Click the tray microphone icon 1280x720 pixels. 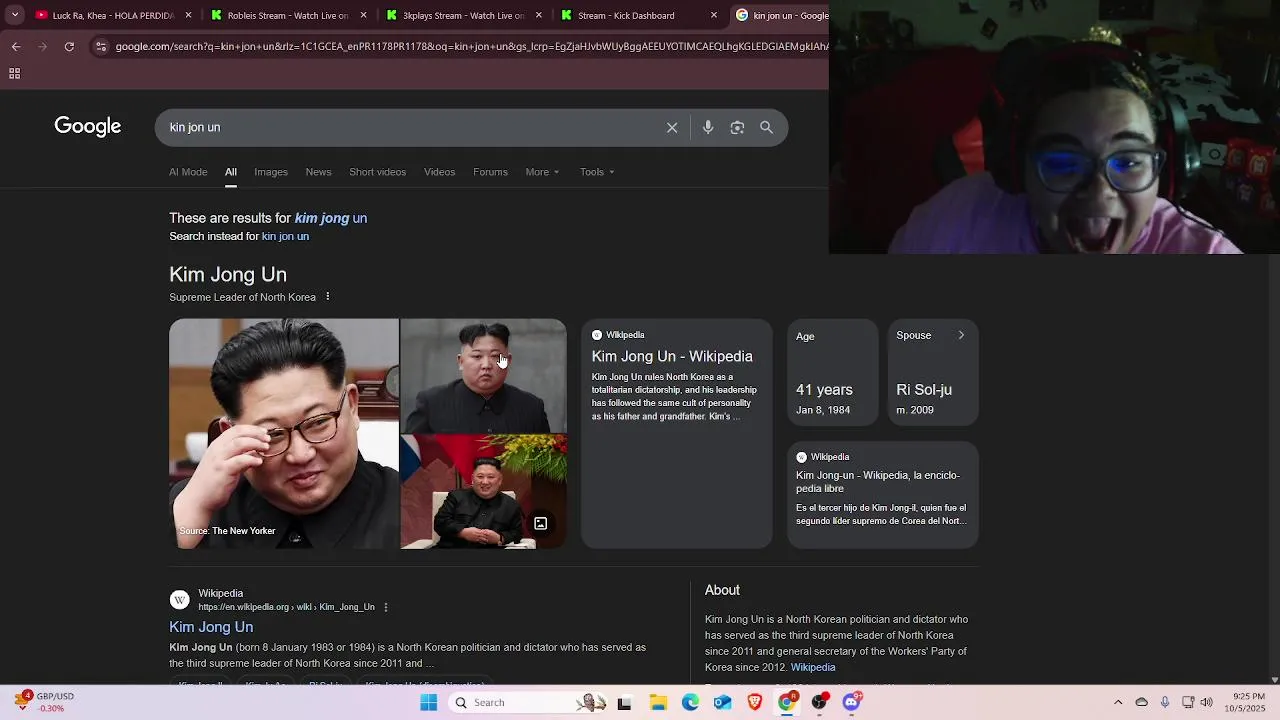point(1165,702)
